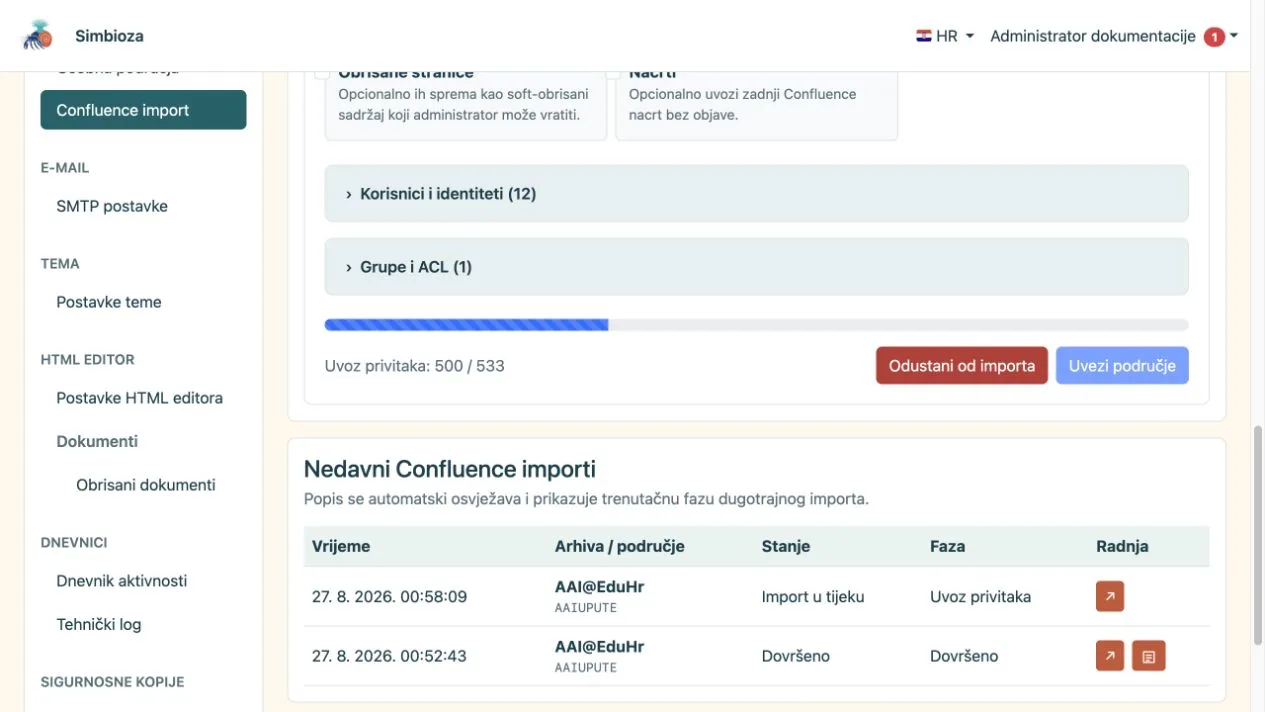Open Postavke HTML editora

tap(139, 398)
